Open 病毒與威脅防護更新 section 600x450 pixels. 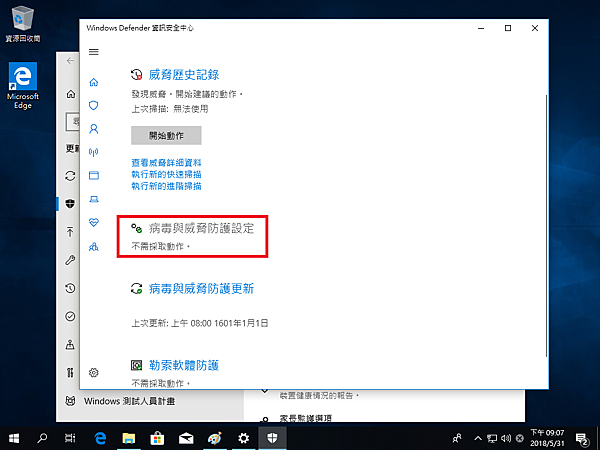tap(201, 288)
